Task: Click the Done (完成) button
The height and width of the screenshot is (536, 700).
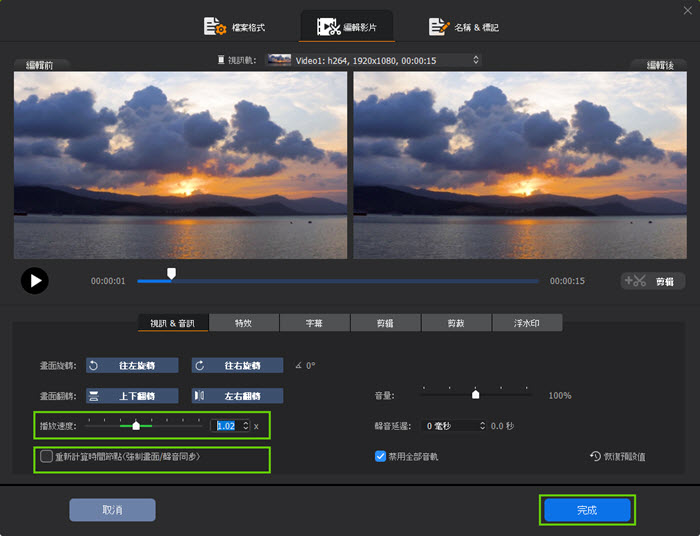Action: 587,510
